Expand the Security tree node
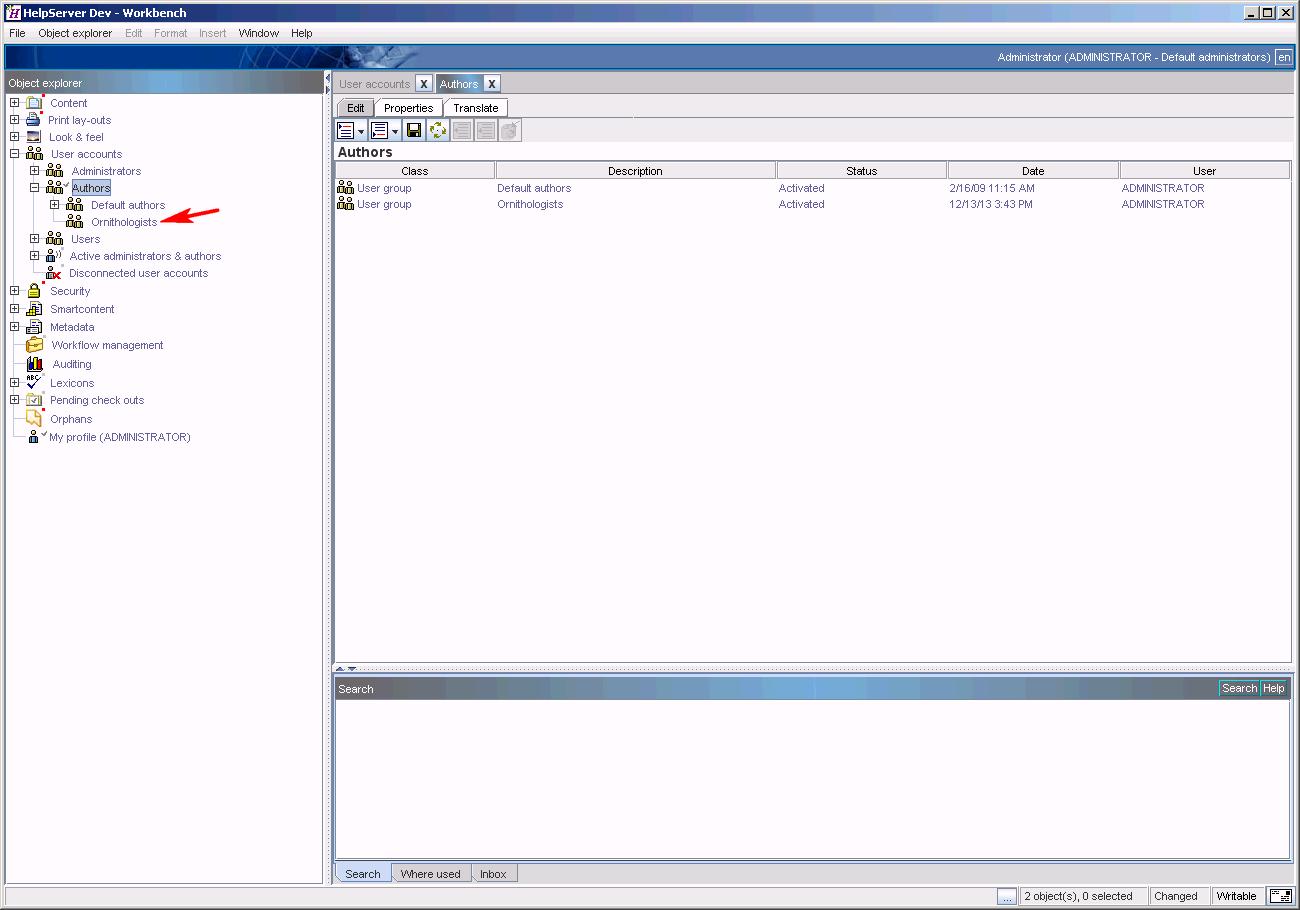This screenshot has height=910, width=1300. point(14,291)
